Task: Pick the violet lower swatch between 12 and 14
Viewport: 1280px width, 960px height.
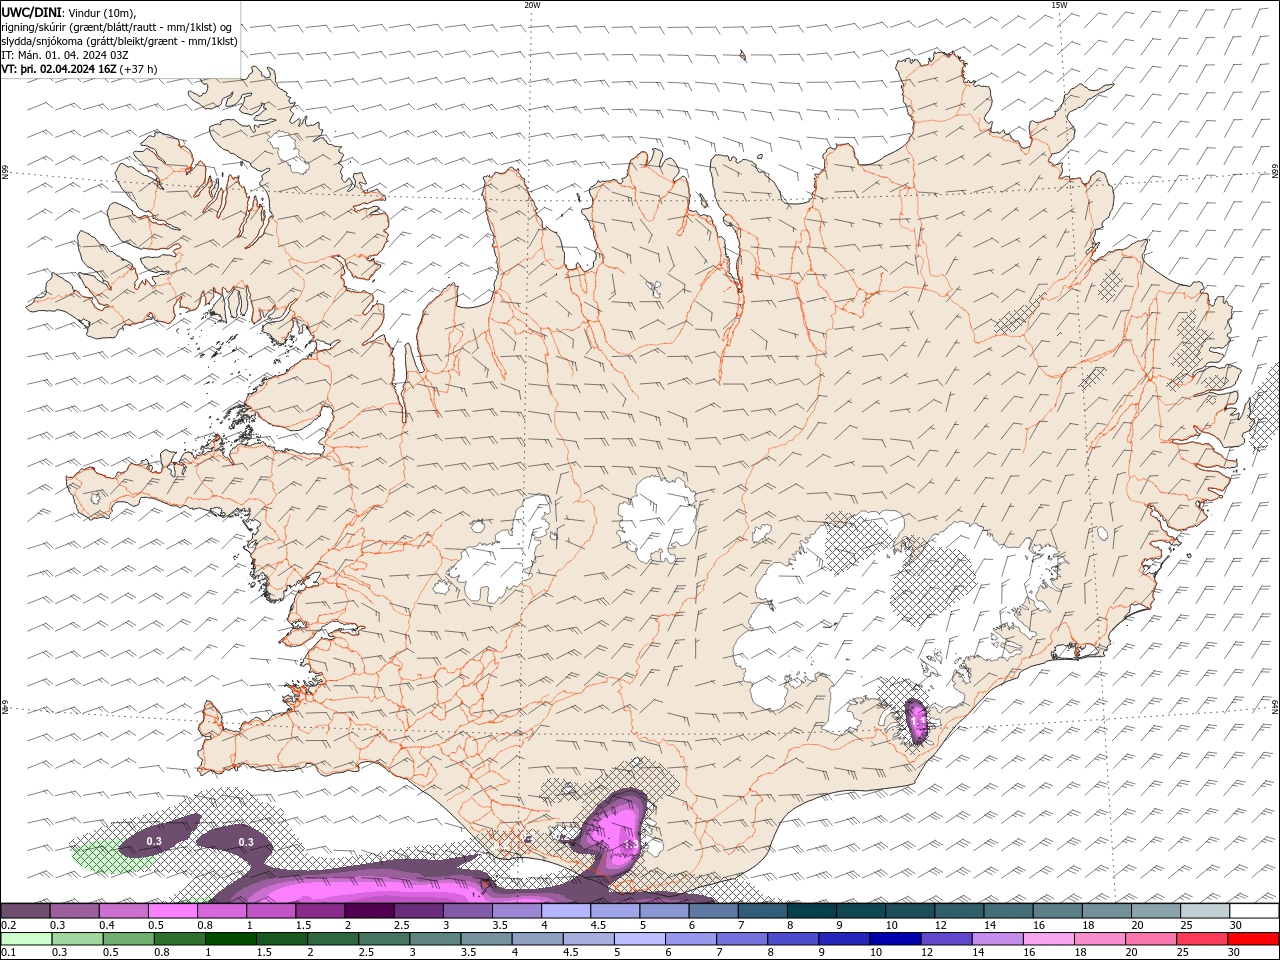Action: pyautogui.click(x=946, y=939)
